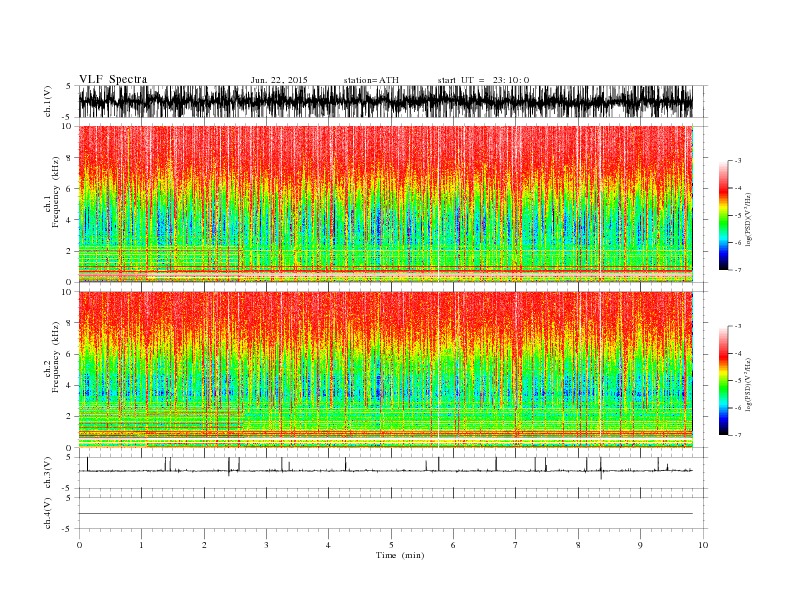Click the ch.1 spectrogram color scale bar
This screenshot has height=612, width=792.
(723, 215)
